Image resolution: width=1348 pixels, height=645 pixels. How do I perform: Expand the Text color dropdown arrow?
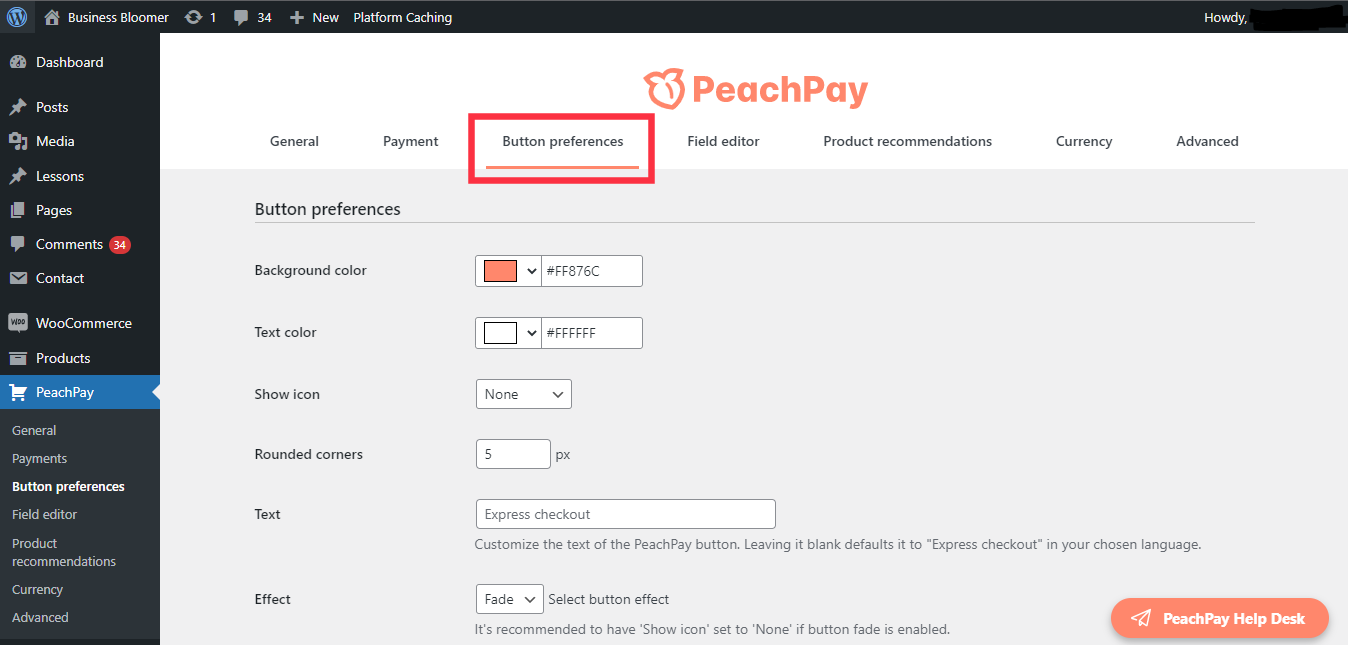click(x=531, y=333)
